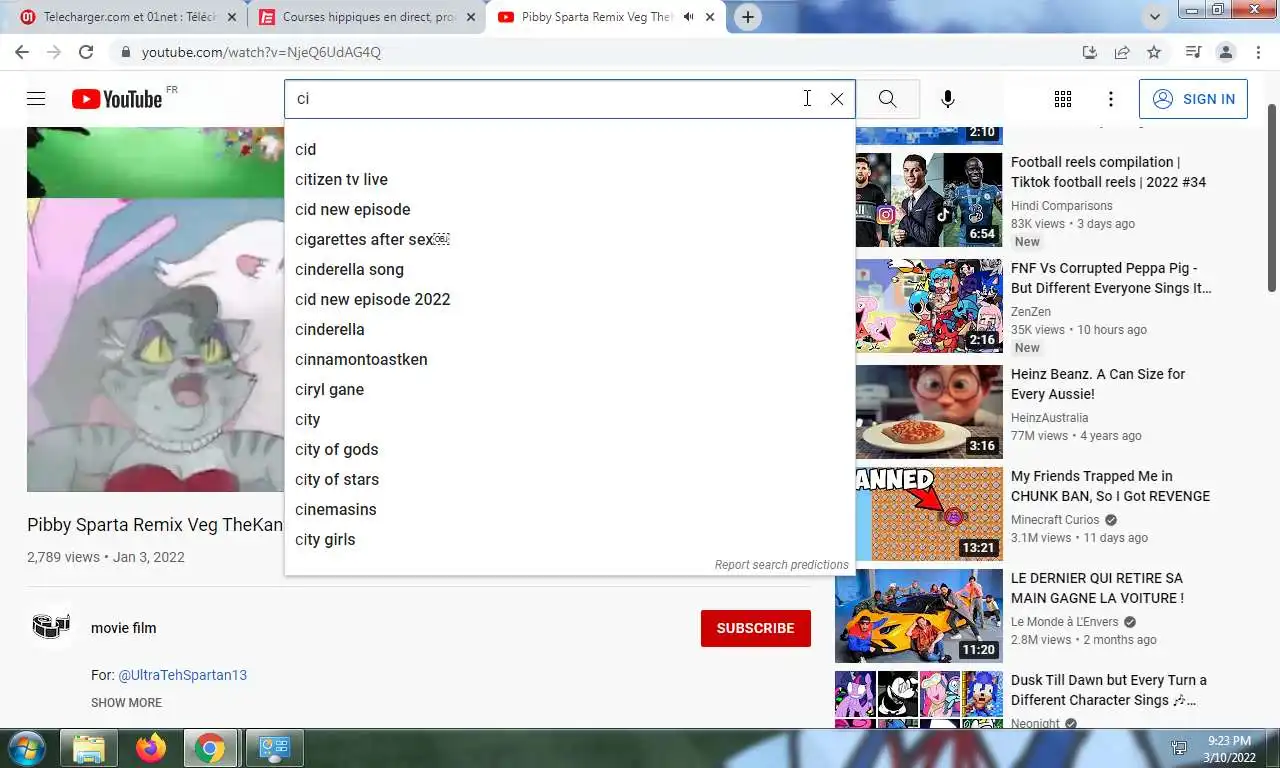Image resolution: width=1280 pixels, height=768 pixels.
Task: Pick the "ciryl gane" suggestion
Action: pos(570,389)
